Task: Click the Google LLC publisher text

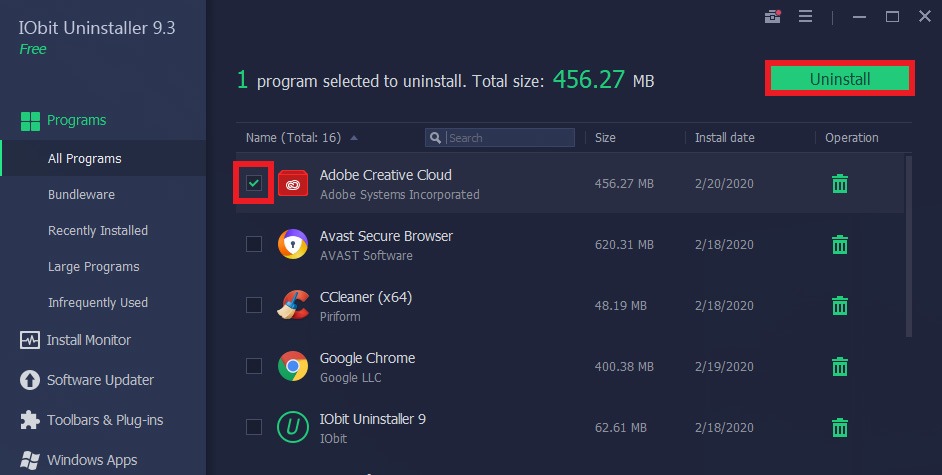Action: point(350,378)
